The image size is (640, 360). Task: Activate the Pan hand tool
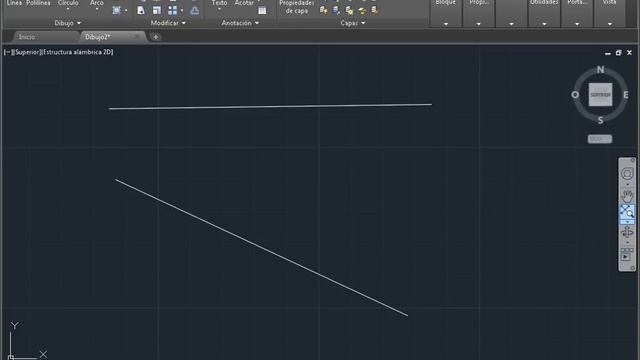(627, 196)
